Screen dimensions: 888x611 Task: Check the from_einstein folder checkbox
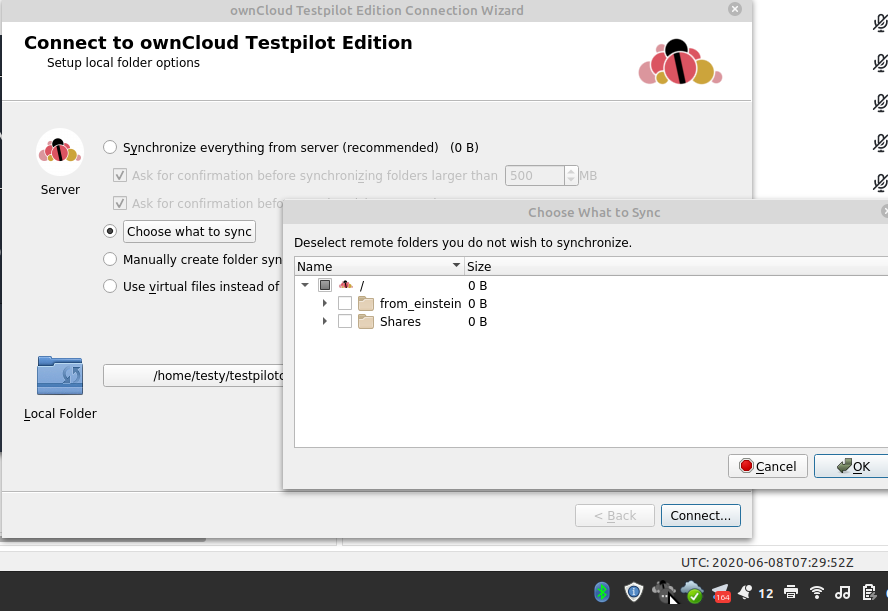click(343, 303)
